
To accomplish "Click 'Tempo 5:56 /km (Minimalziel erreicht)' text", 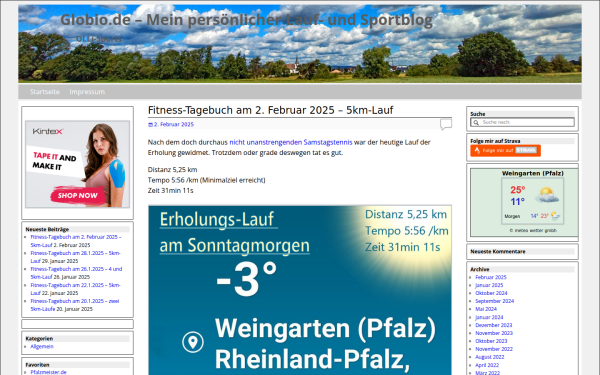I will point(206,180).
